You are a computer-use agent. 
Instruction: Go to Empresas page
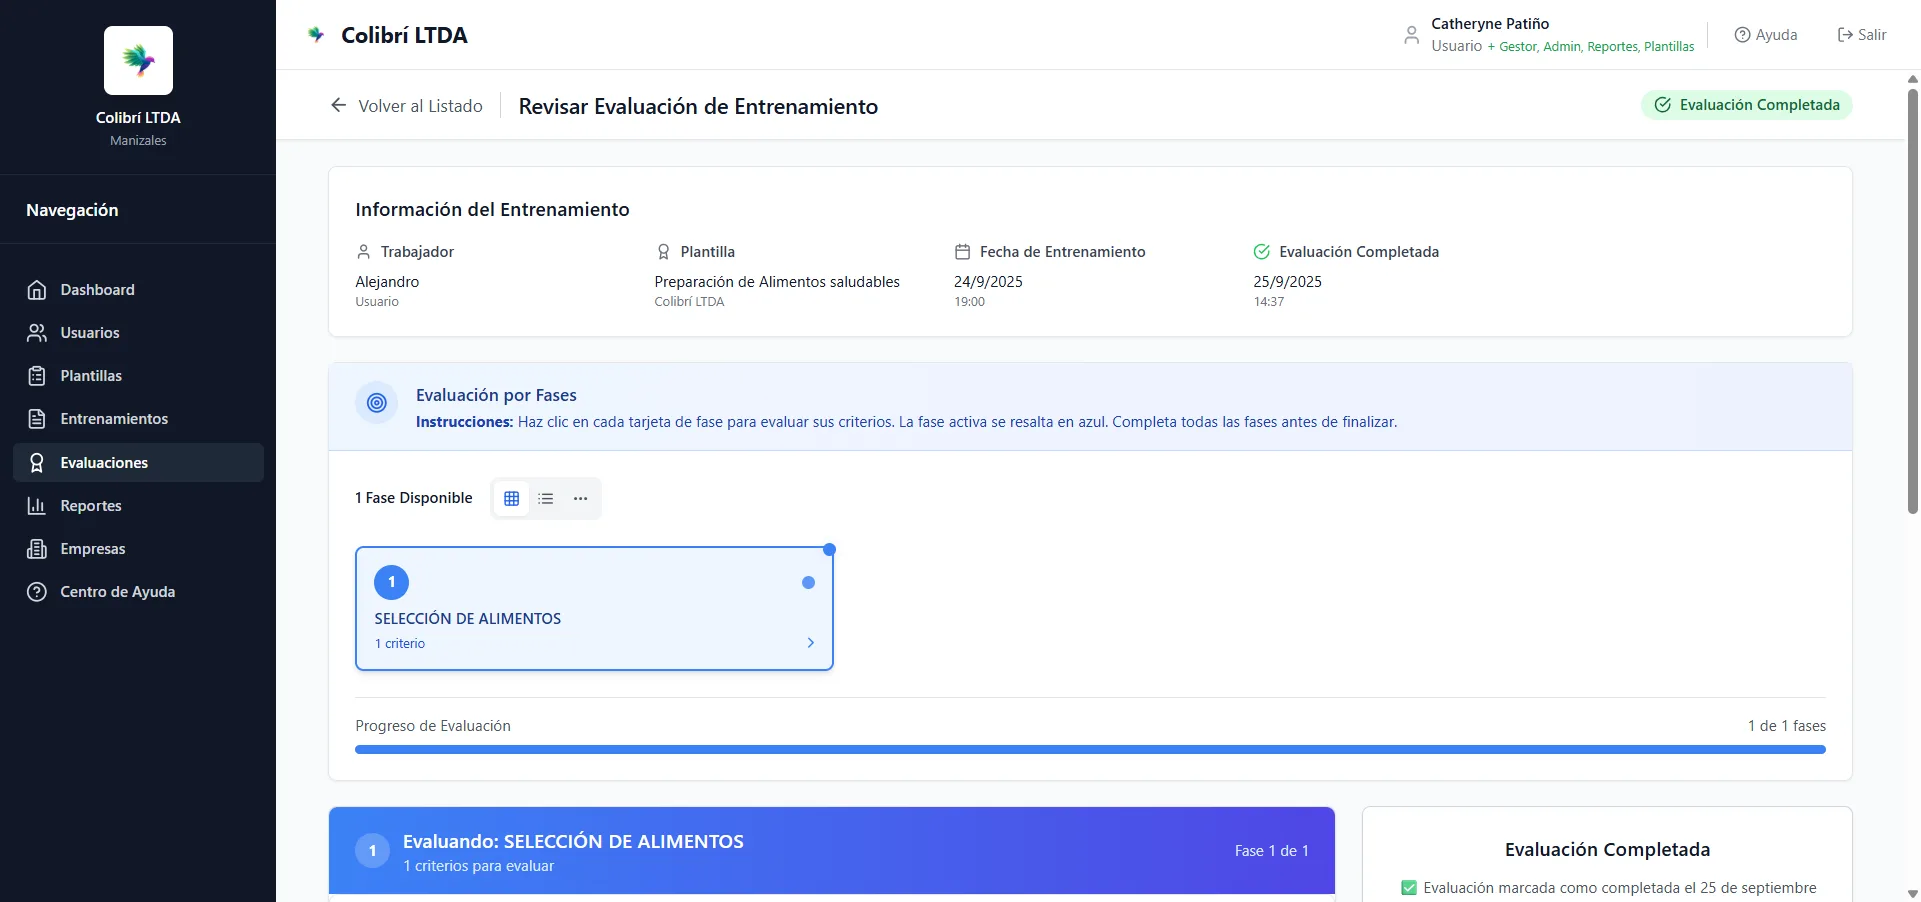click(138, 549)
